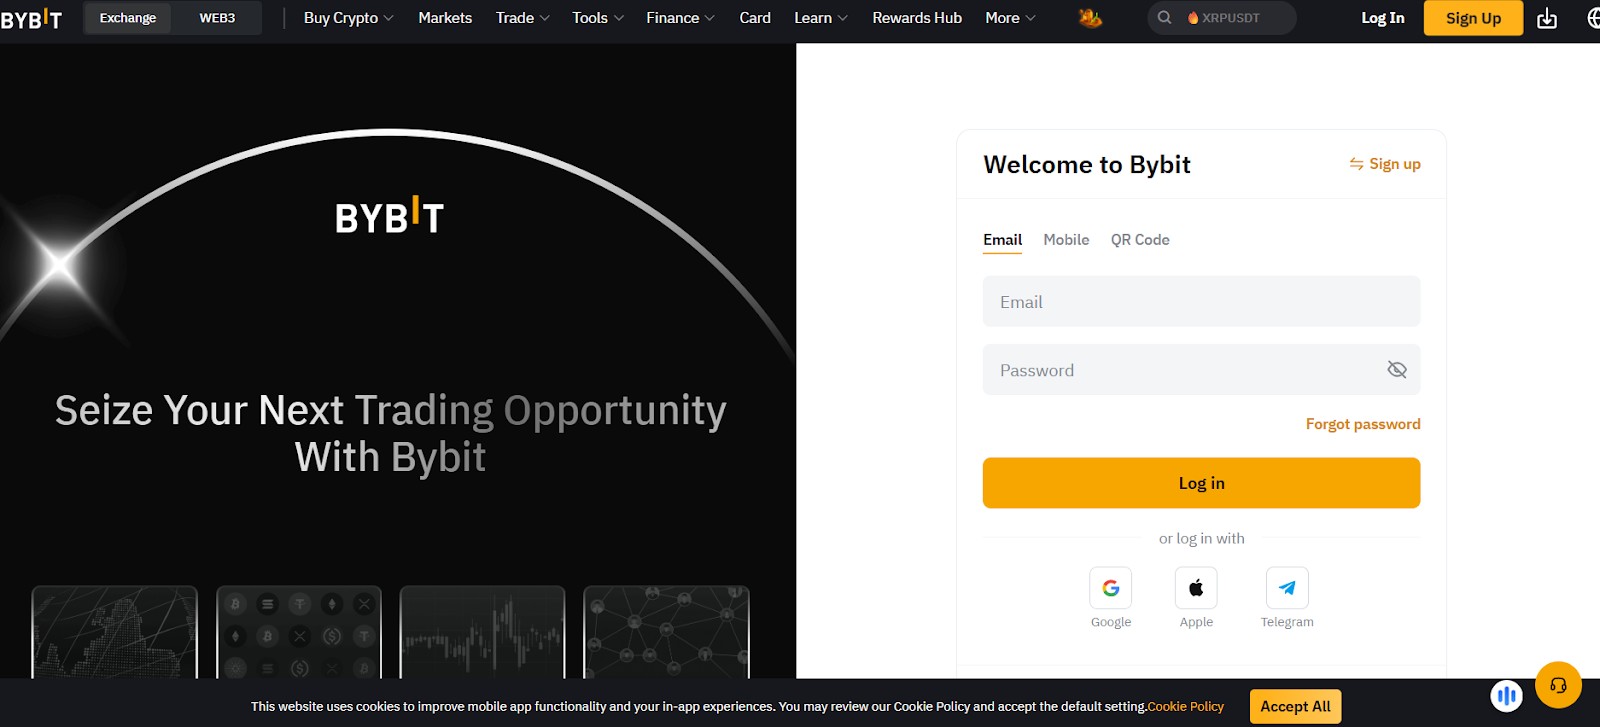
Task: Focus the Password input field
Action: coord(1201,370)
